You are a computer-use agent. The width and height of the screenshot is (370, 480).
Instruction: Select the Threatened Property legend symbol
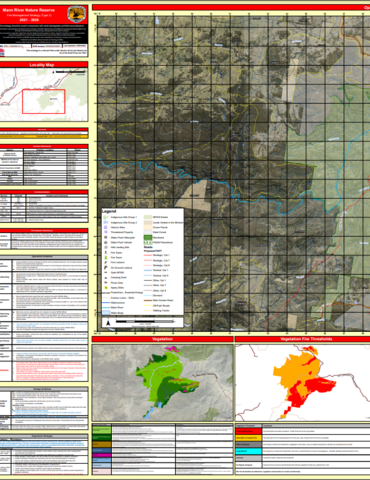pyautogui.click(x=106, y=232)
